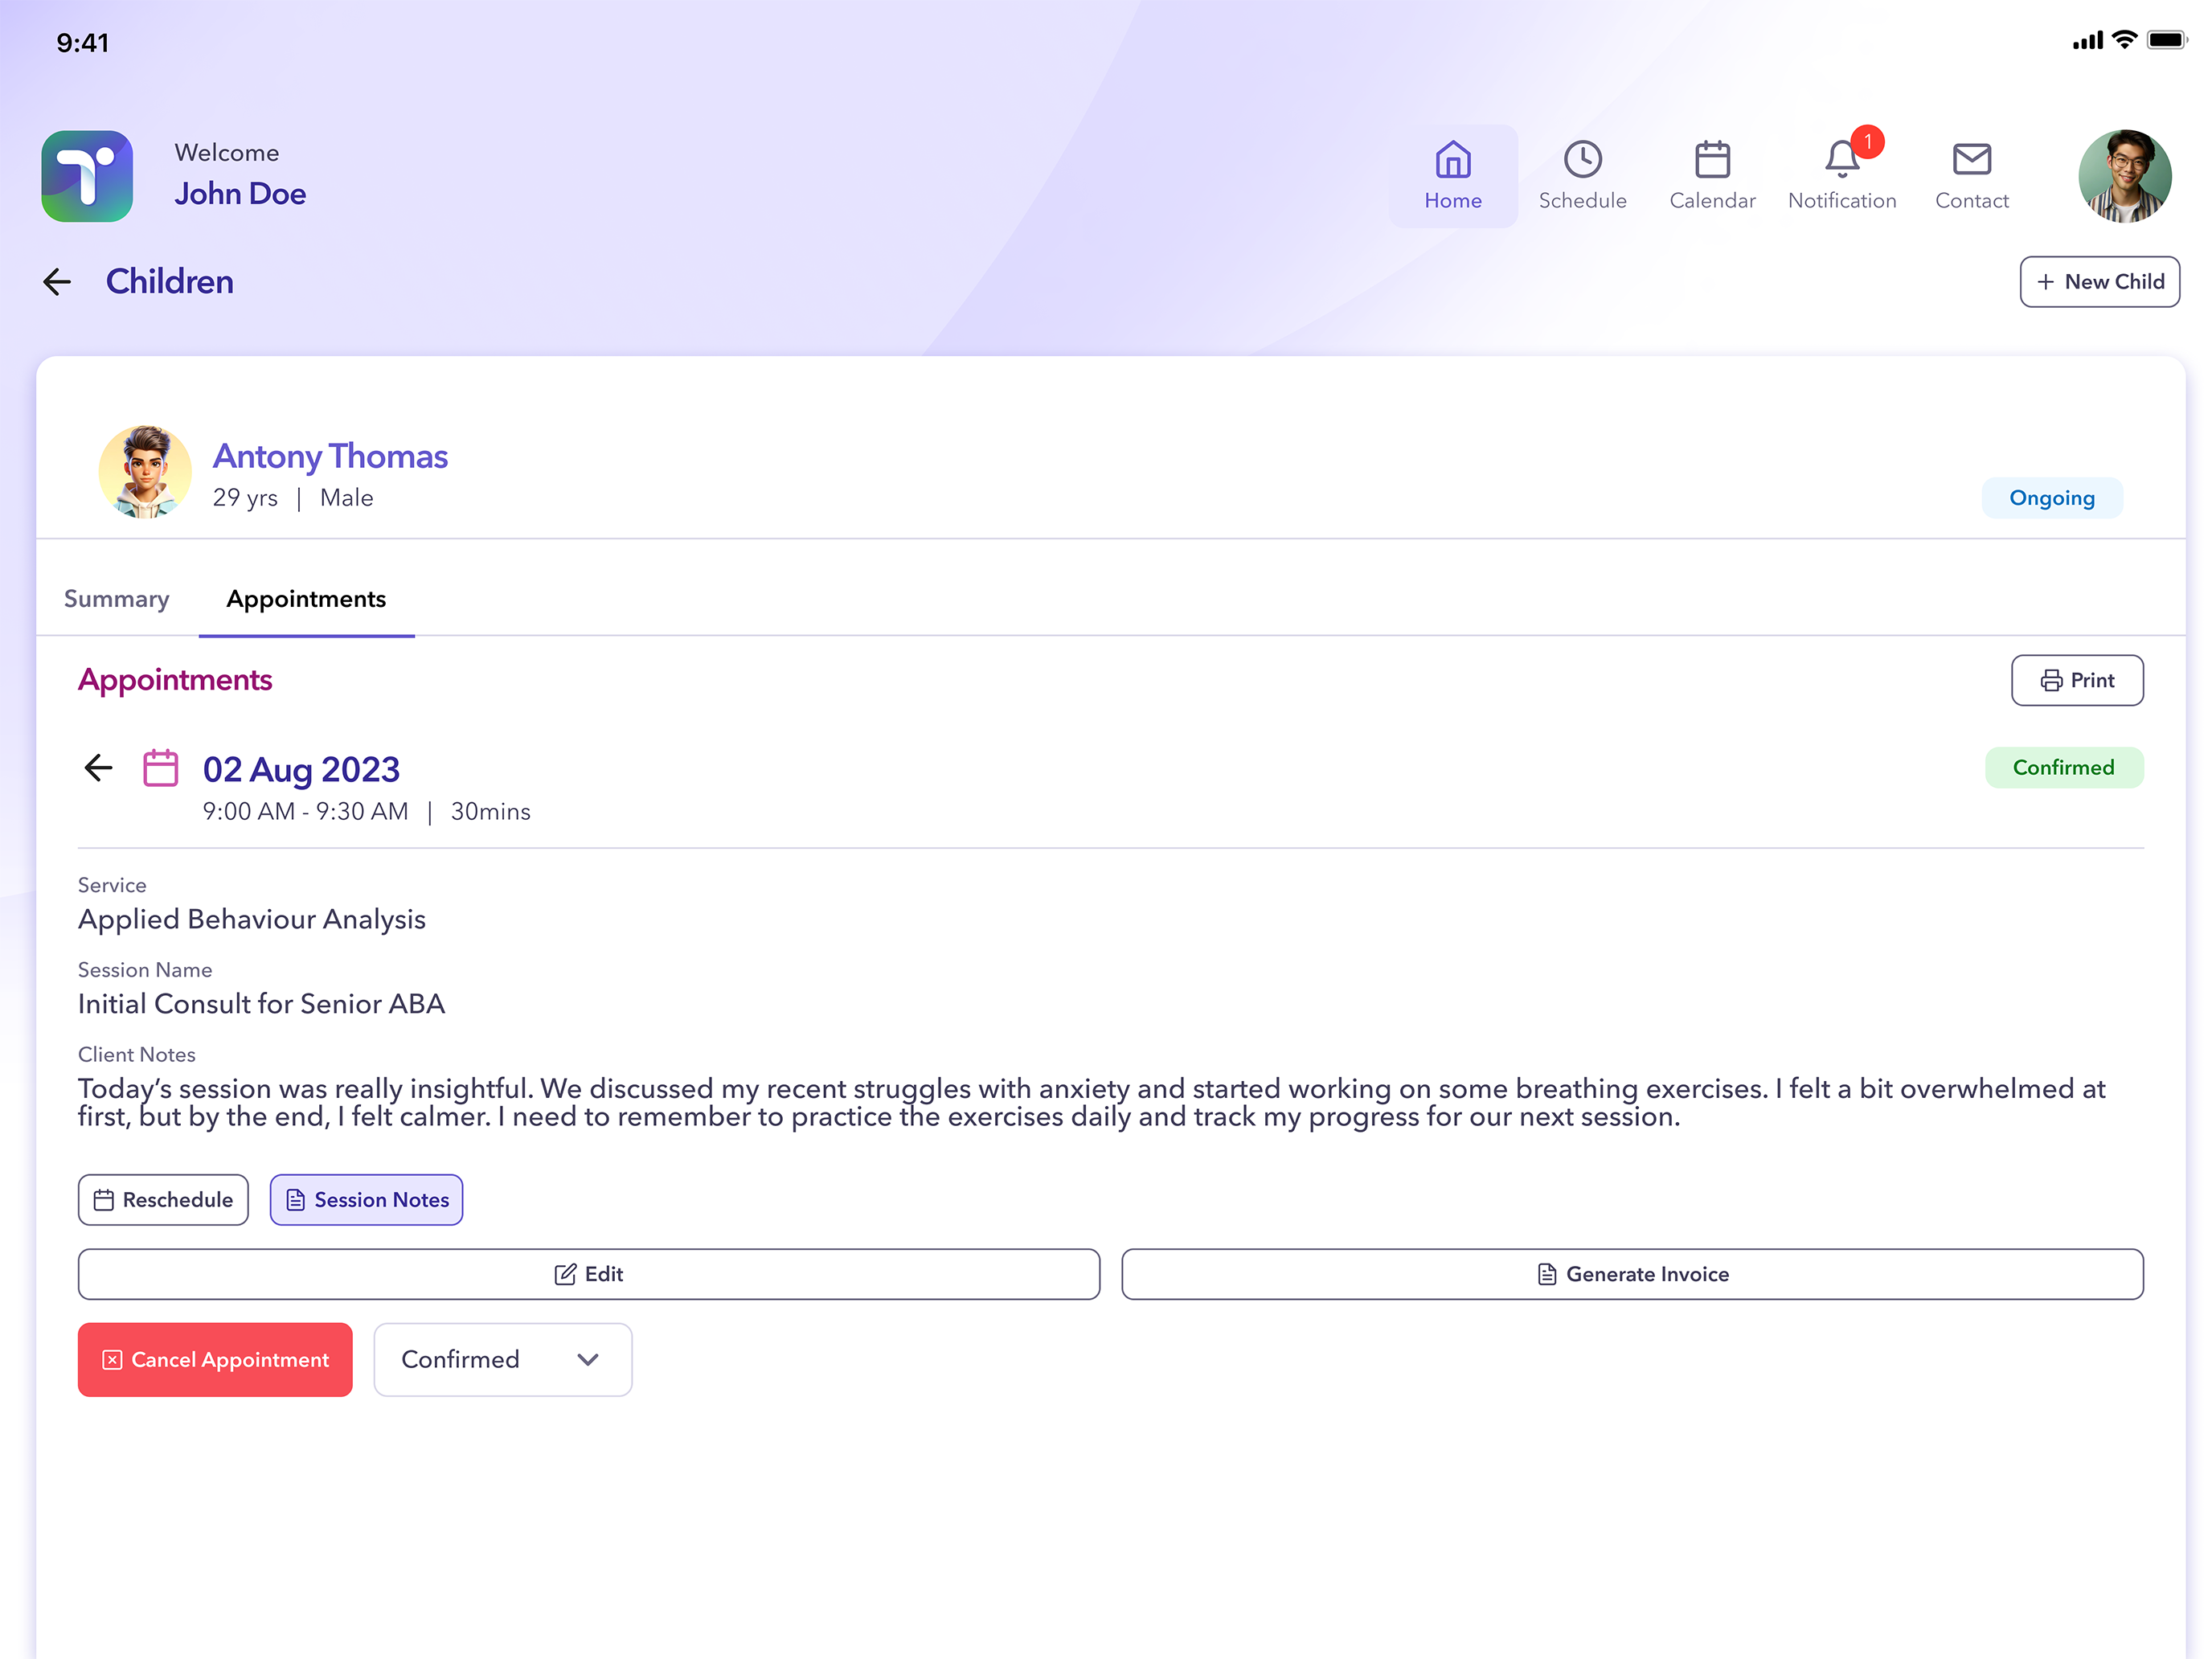Open the Schedule clock icon
This screenshot has height=1659, width=2212.
[x=1582, y=160]
